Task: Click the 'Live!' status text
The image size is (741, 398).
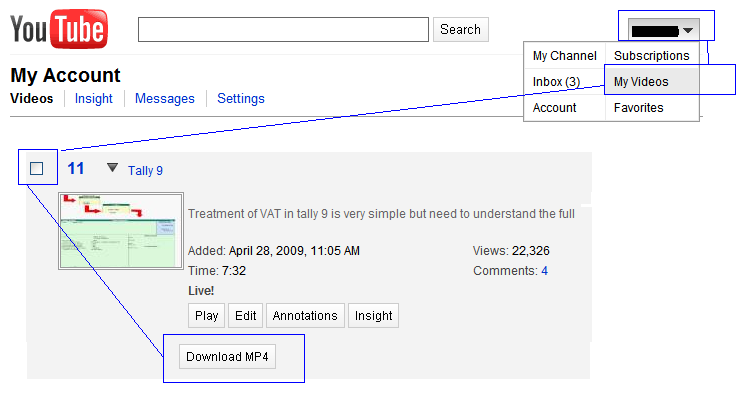Action: (x=201, y=291)
